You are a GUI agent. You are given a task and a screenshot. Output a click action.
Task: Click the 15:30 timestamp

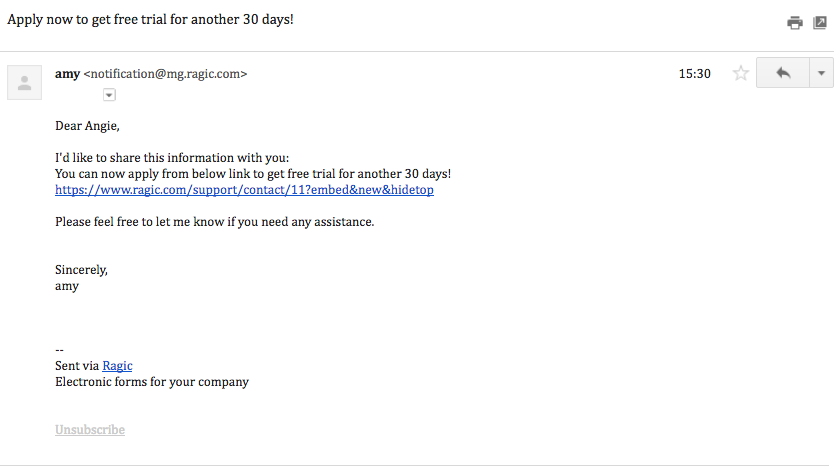(695, 74)
